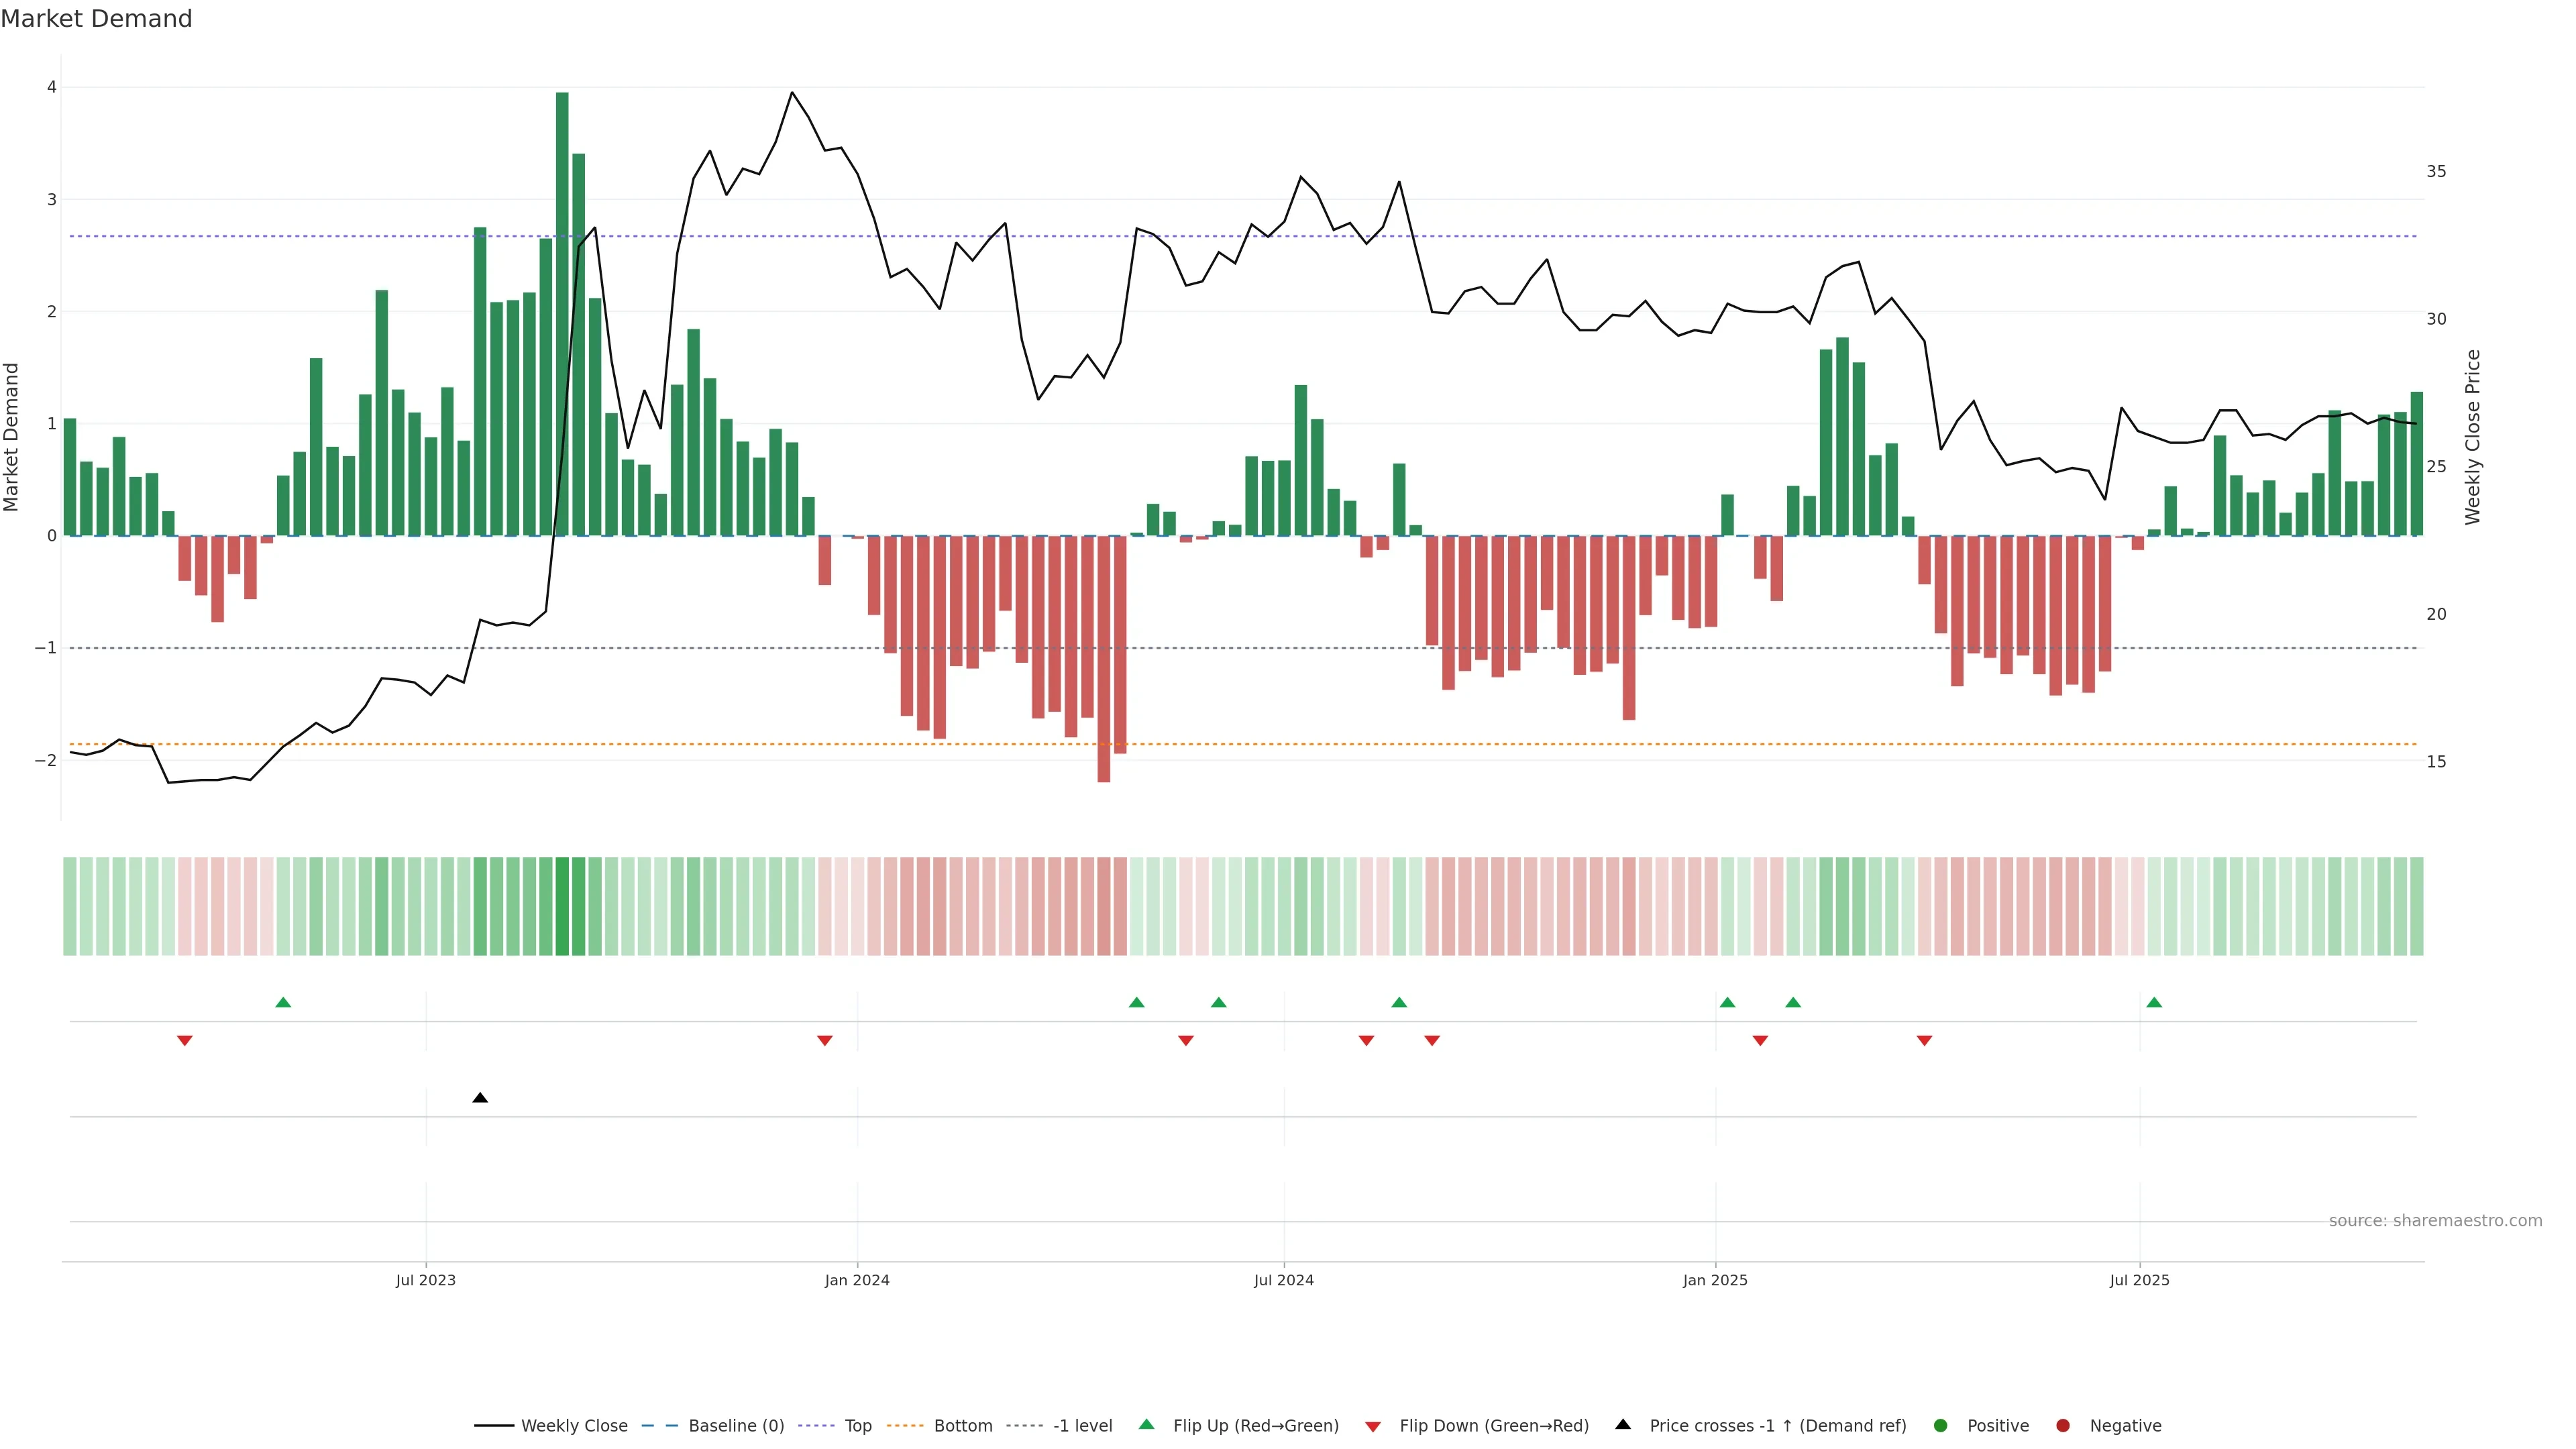Click the Weekly Close Price axis title
The image size is (2576, 1449).
coord(2473,437)
